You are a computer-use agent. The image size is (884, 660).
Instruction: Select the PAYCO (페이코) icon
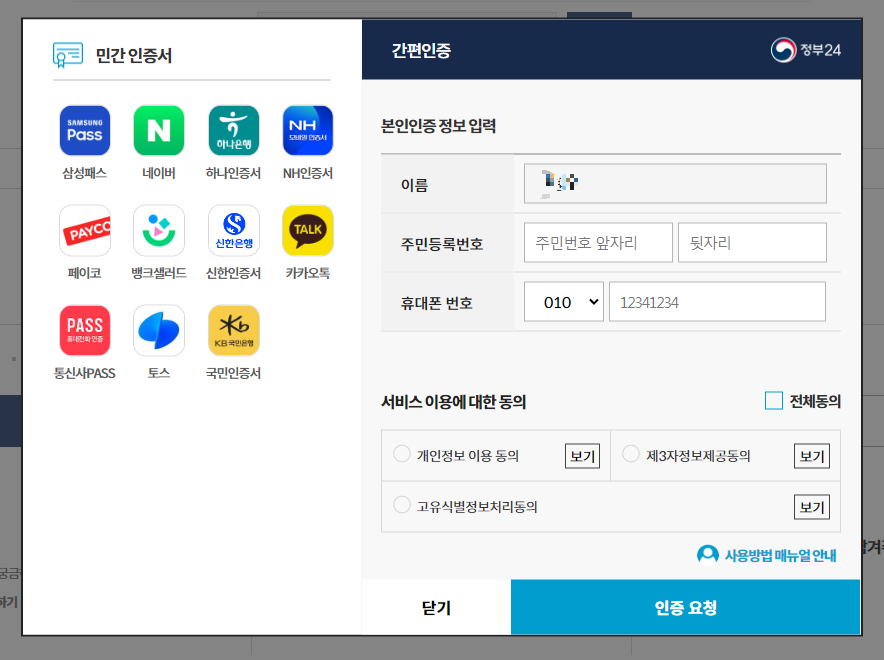tap(85, 230)
